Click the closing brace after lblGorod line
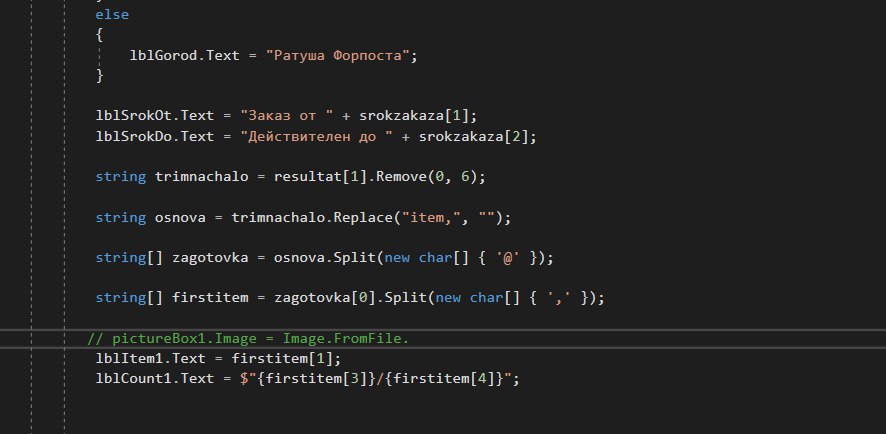The image size is (886, 434). [99, 75]
